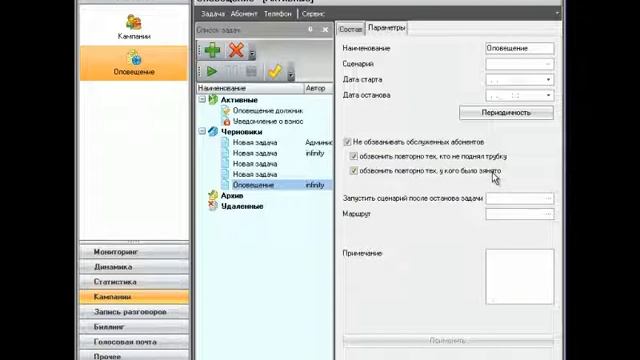Click the Периодичность button

(x=506, y=113)
